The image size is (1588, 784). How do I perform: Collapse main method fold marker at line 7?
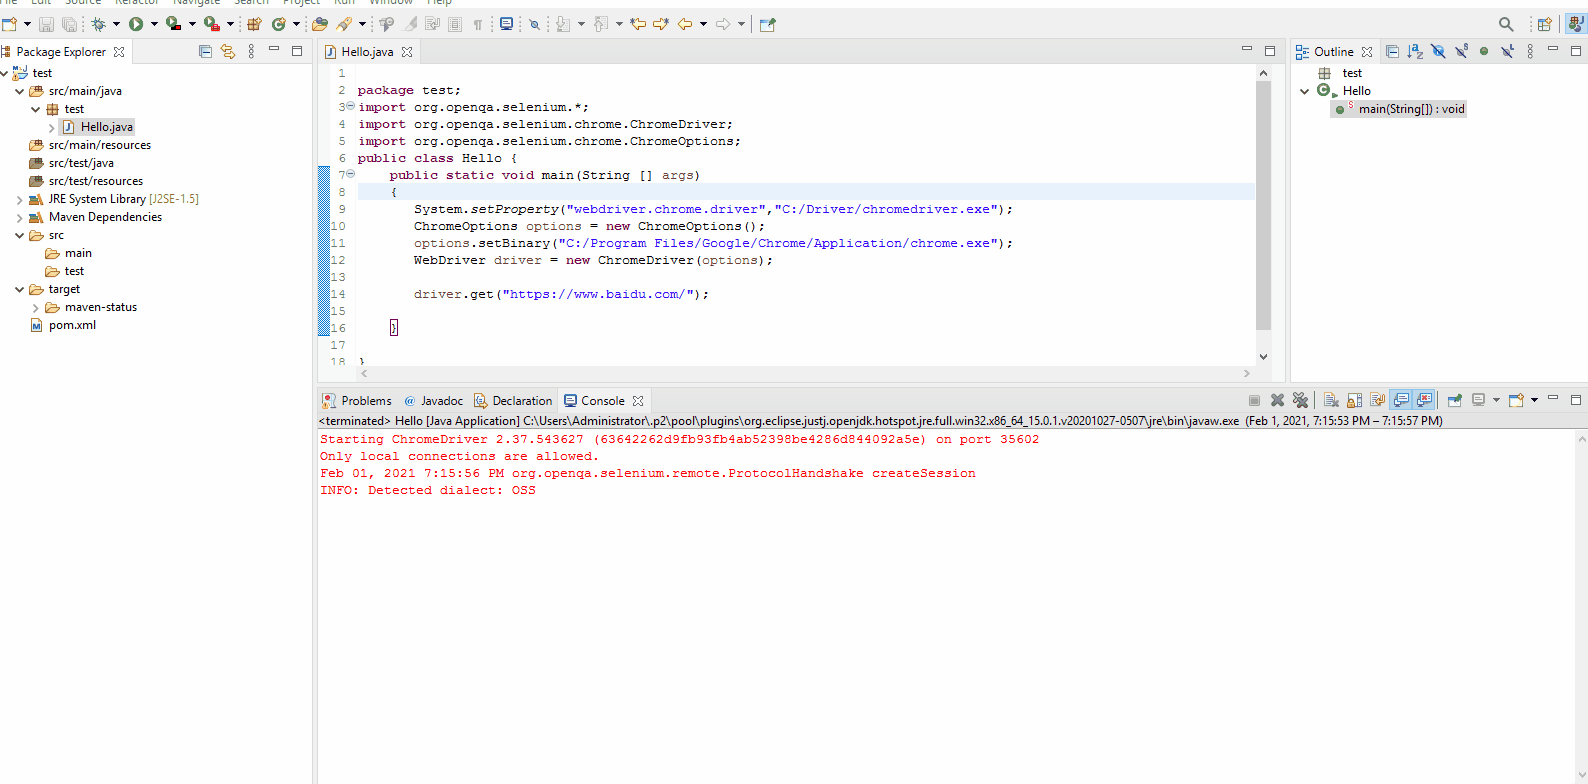[x=350, y=174]
